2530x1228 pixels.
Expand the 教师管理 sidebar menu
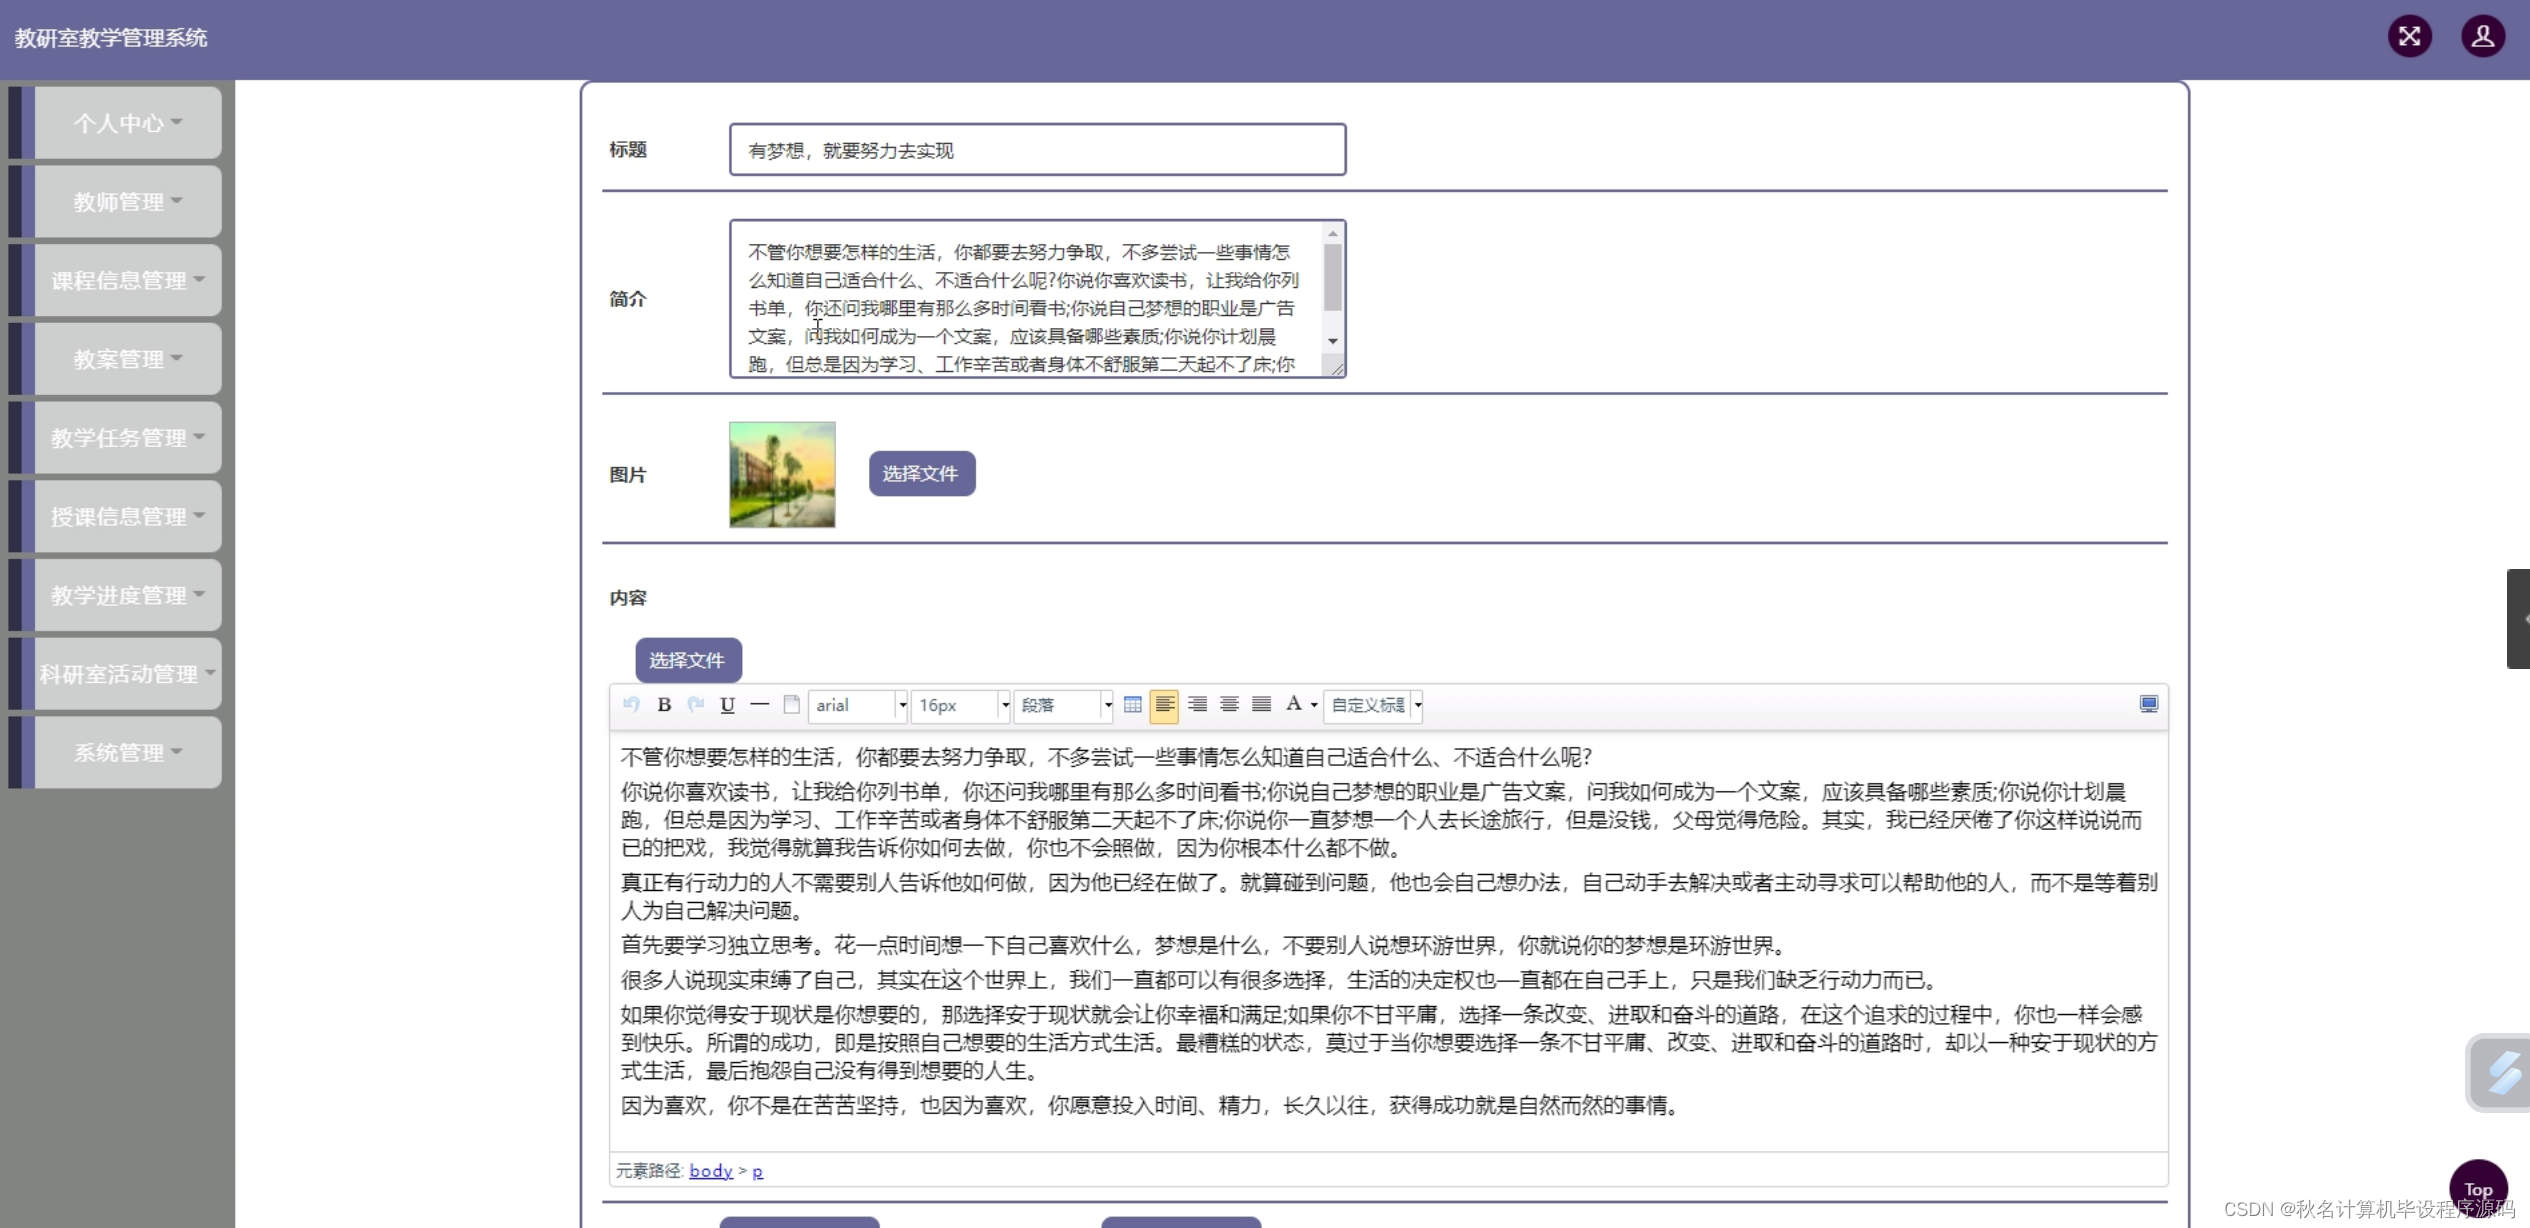point(120,201)
